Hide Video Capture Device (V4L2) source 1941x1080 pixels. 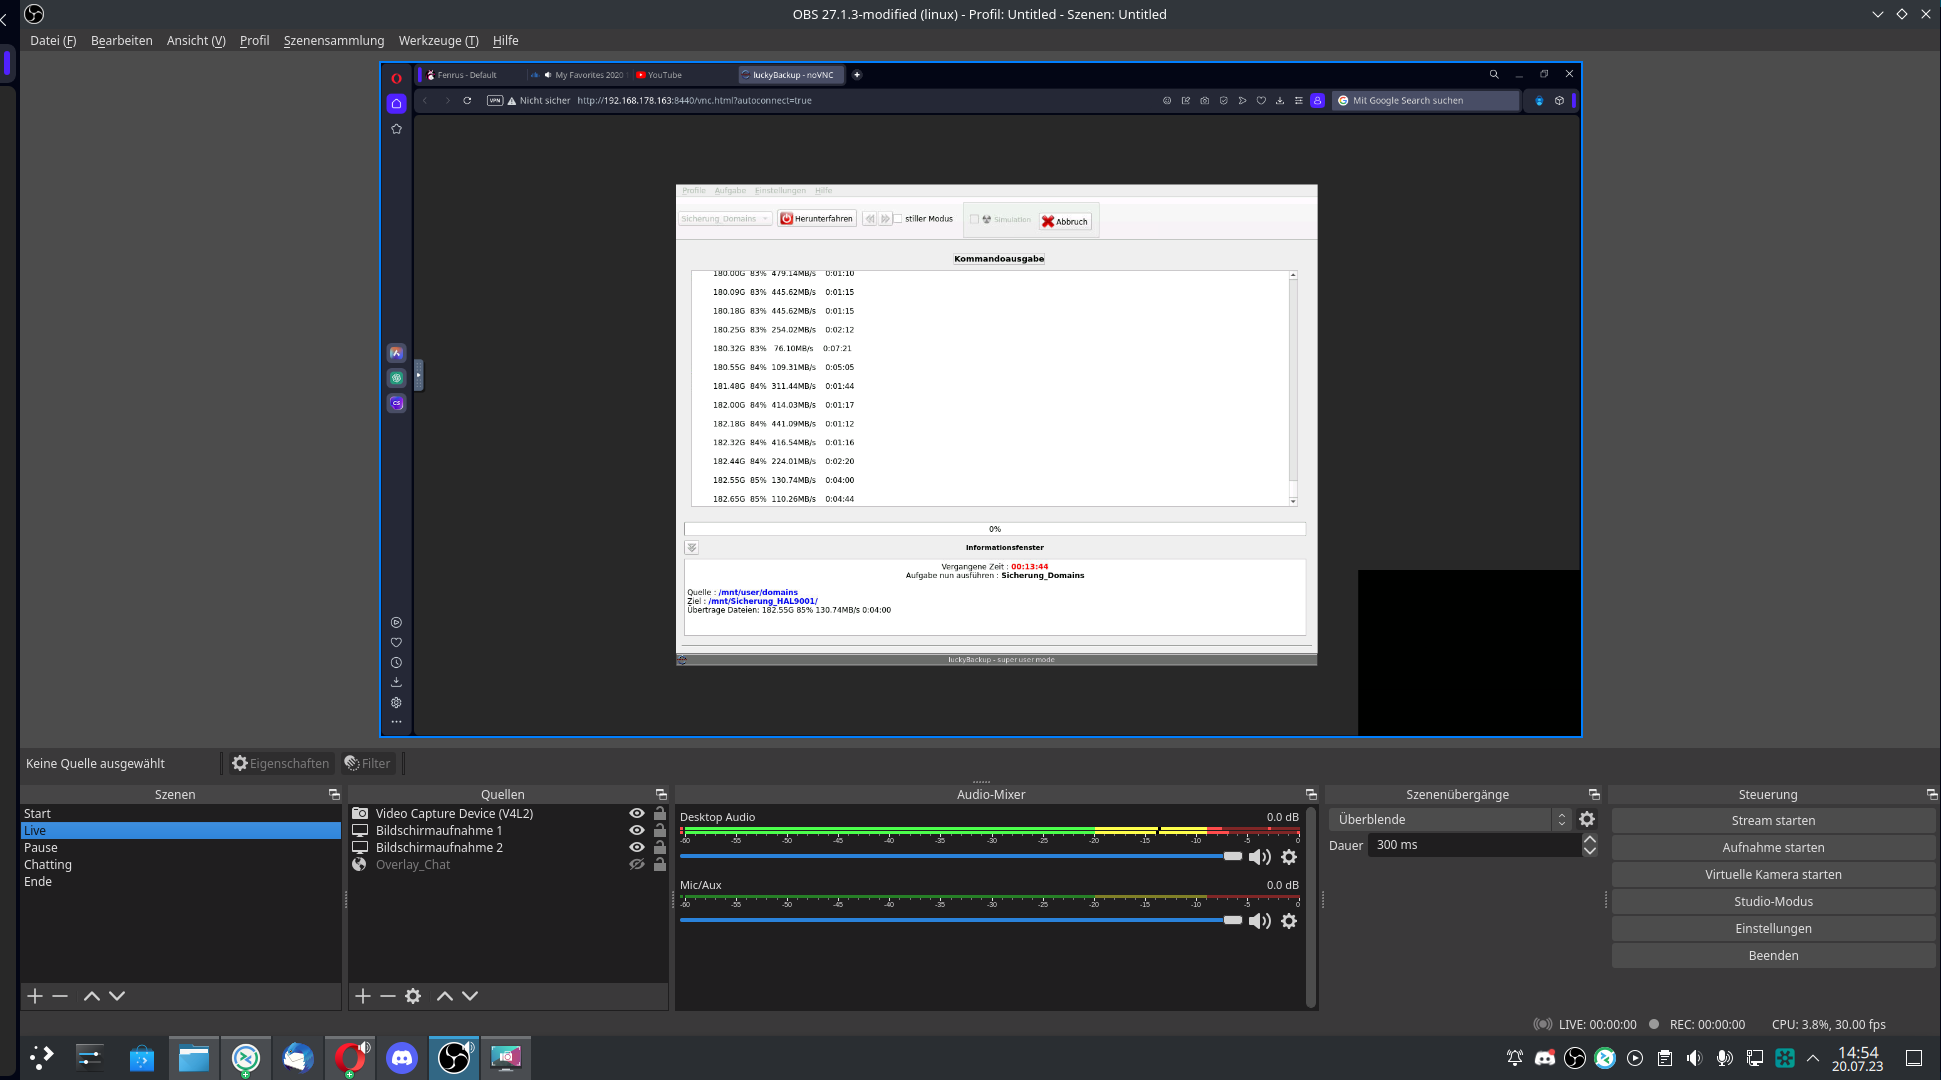637,814
